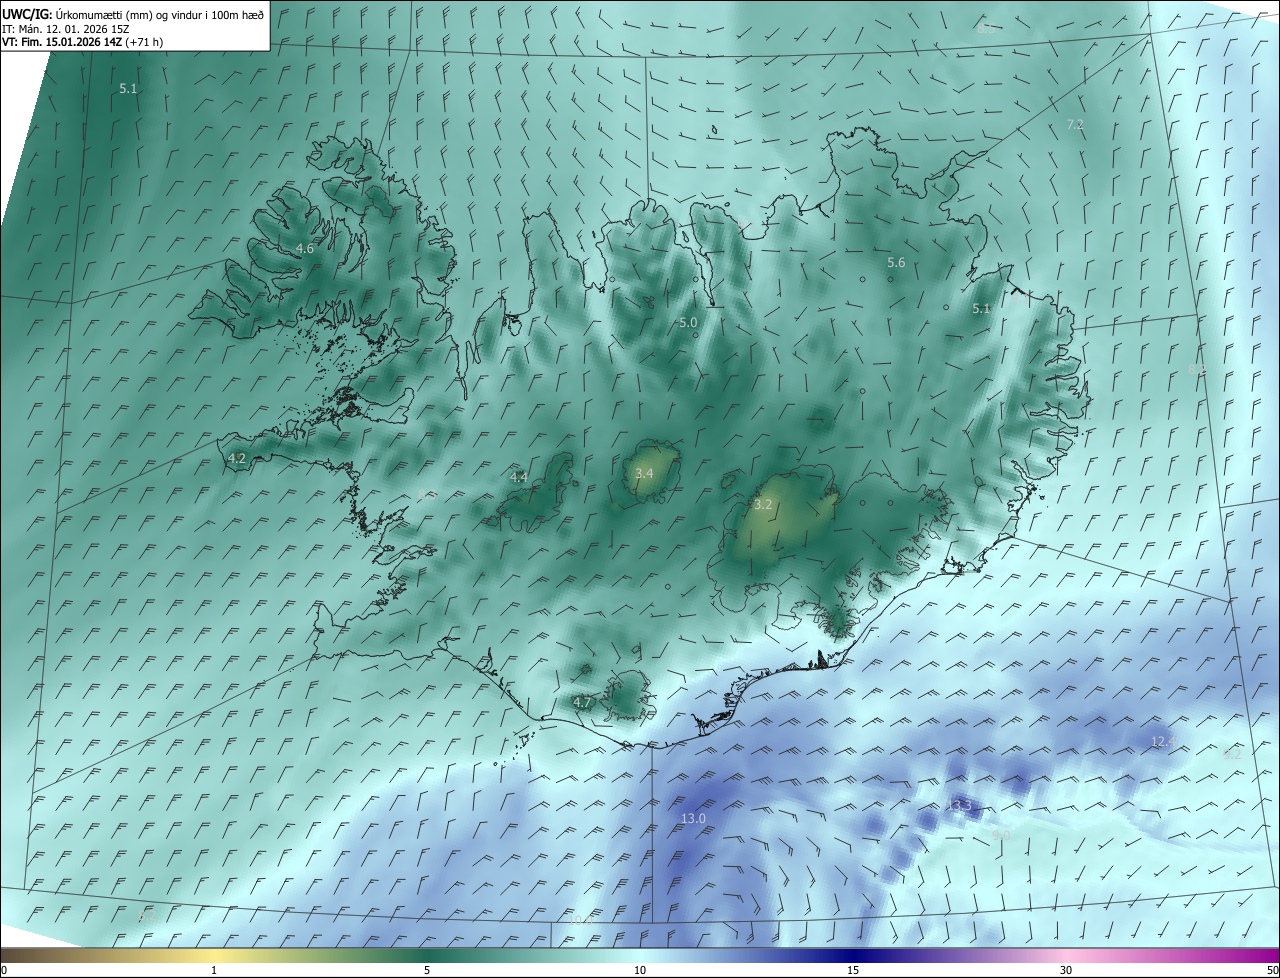
Task: Click the 5.0 value on the map
Action: click(x=688, y=323)
